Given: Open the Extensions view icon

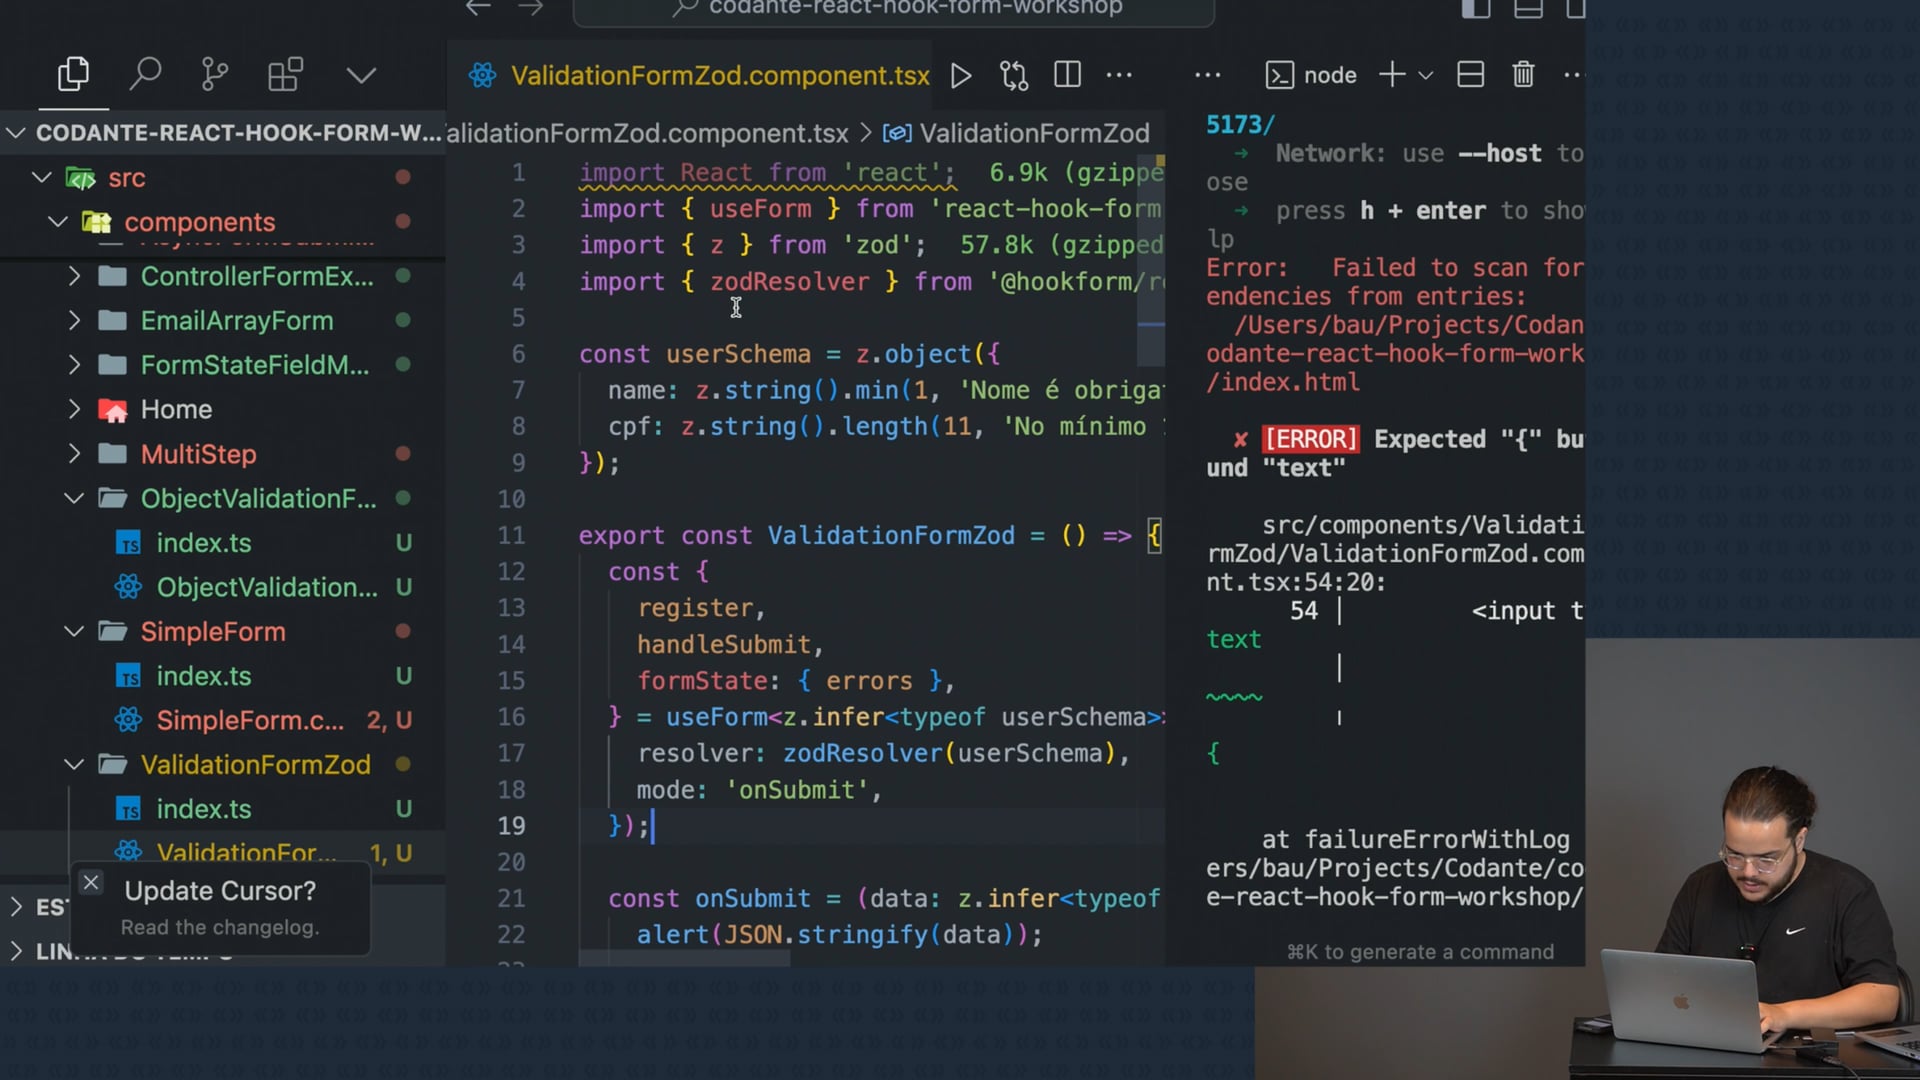Looking at the screenshot, I should click(x=285, y=75).
